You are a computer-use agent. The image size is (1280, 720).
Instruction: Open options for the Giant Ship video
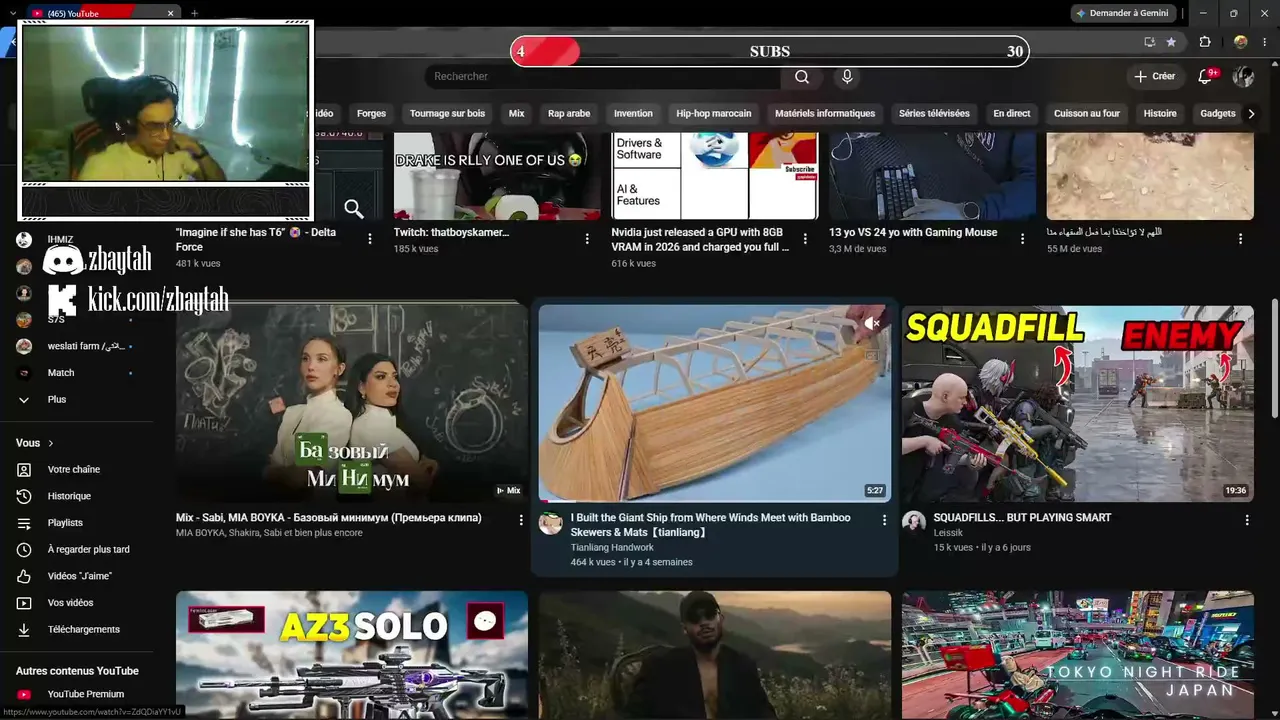[884, 520]
